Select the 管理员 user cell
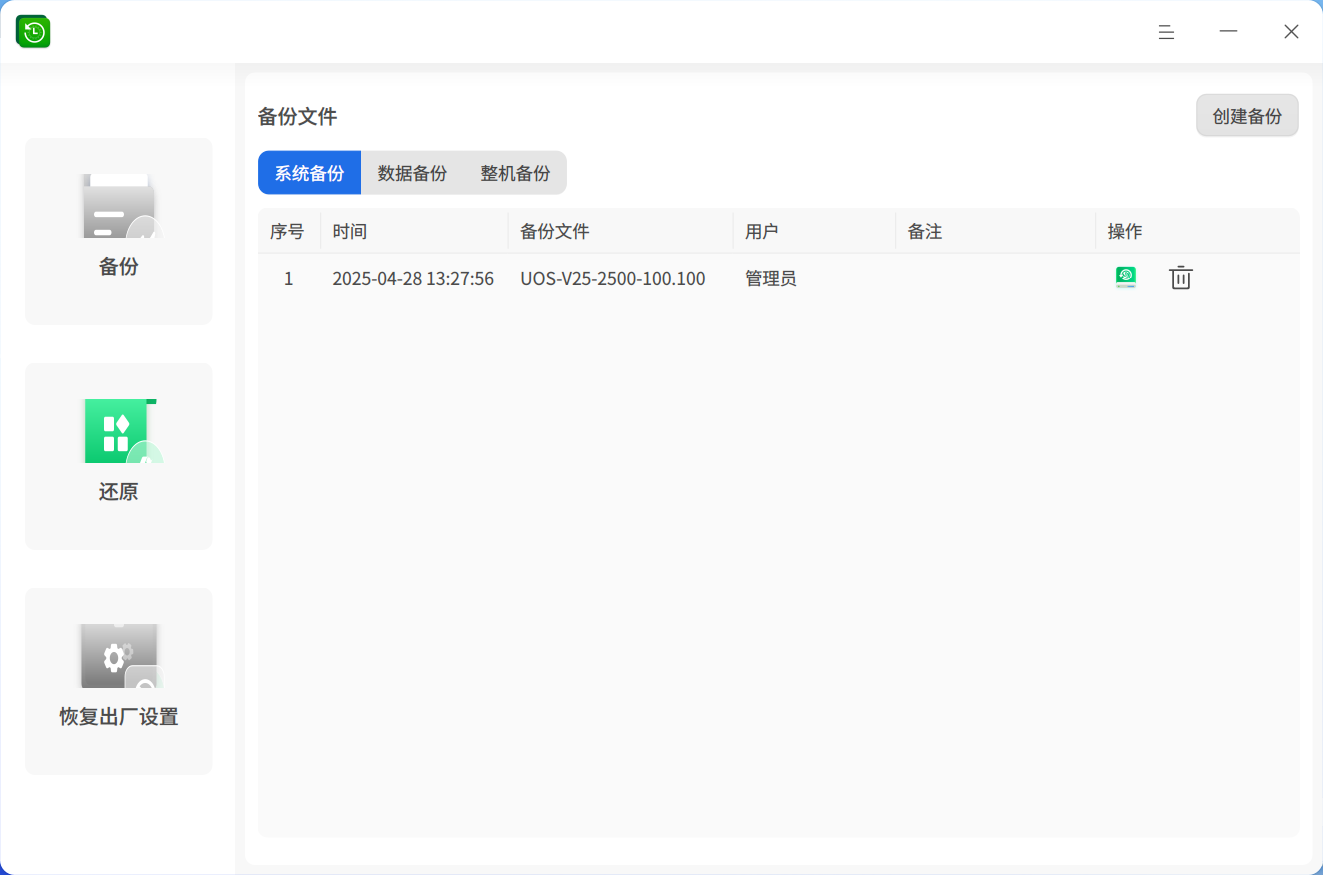Image resolution: width=1323 pixels, height=875 pixels. click(x=771, y=279)
